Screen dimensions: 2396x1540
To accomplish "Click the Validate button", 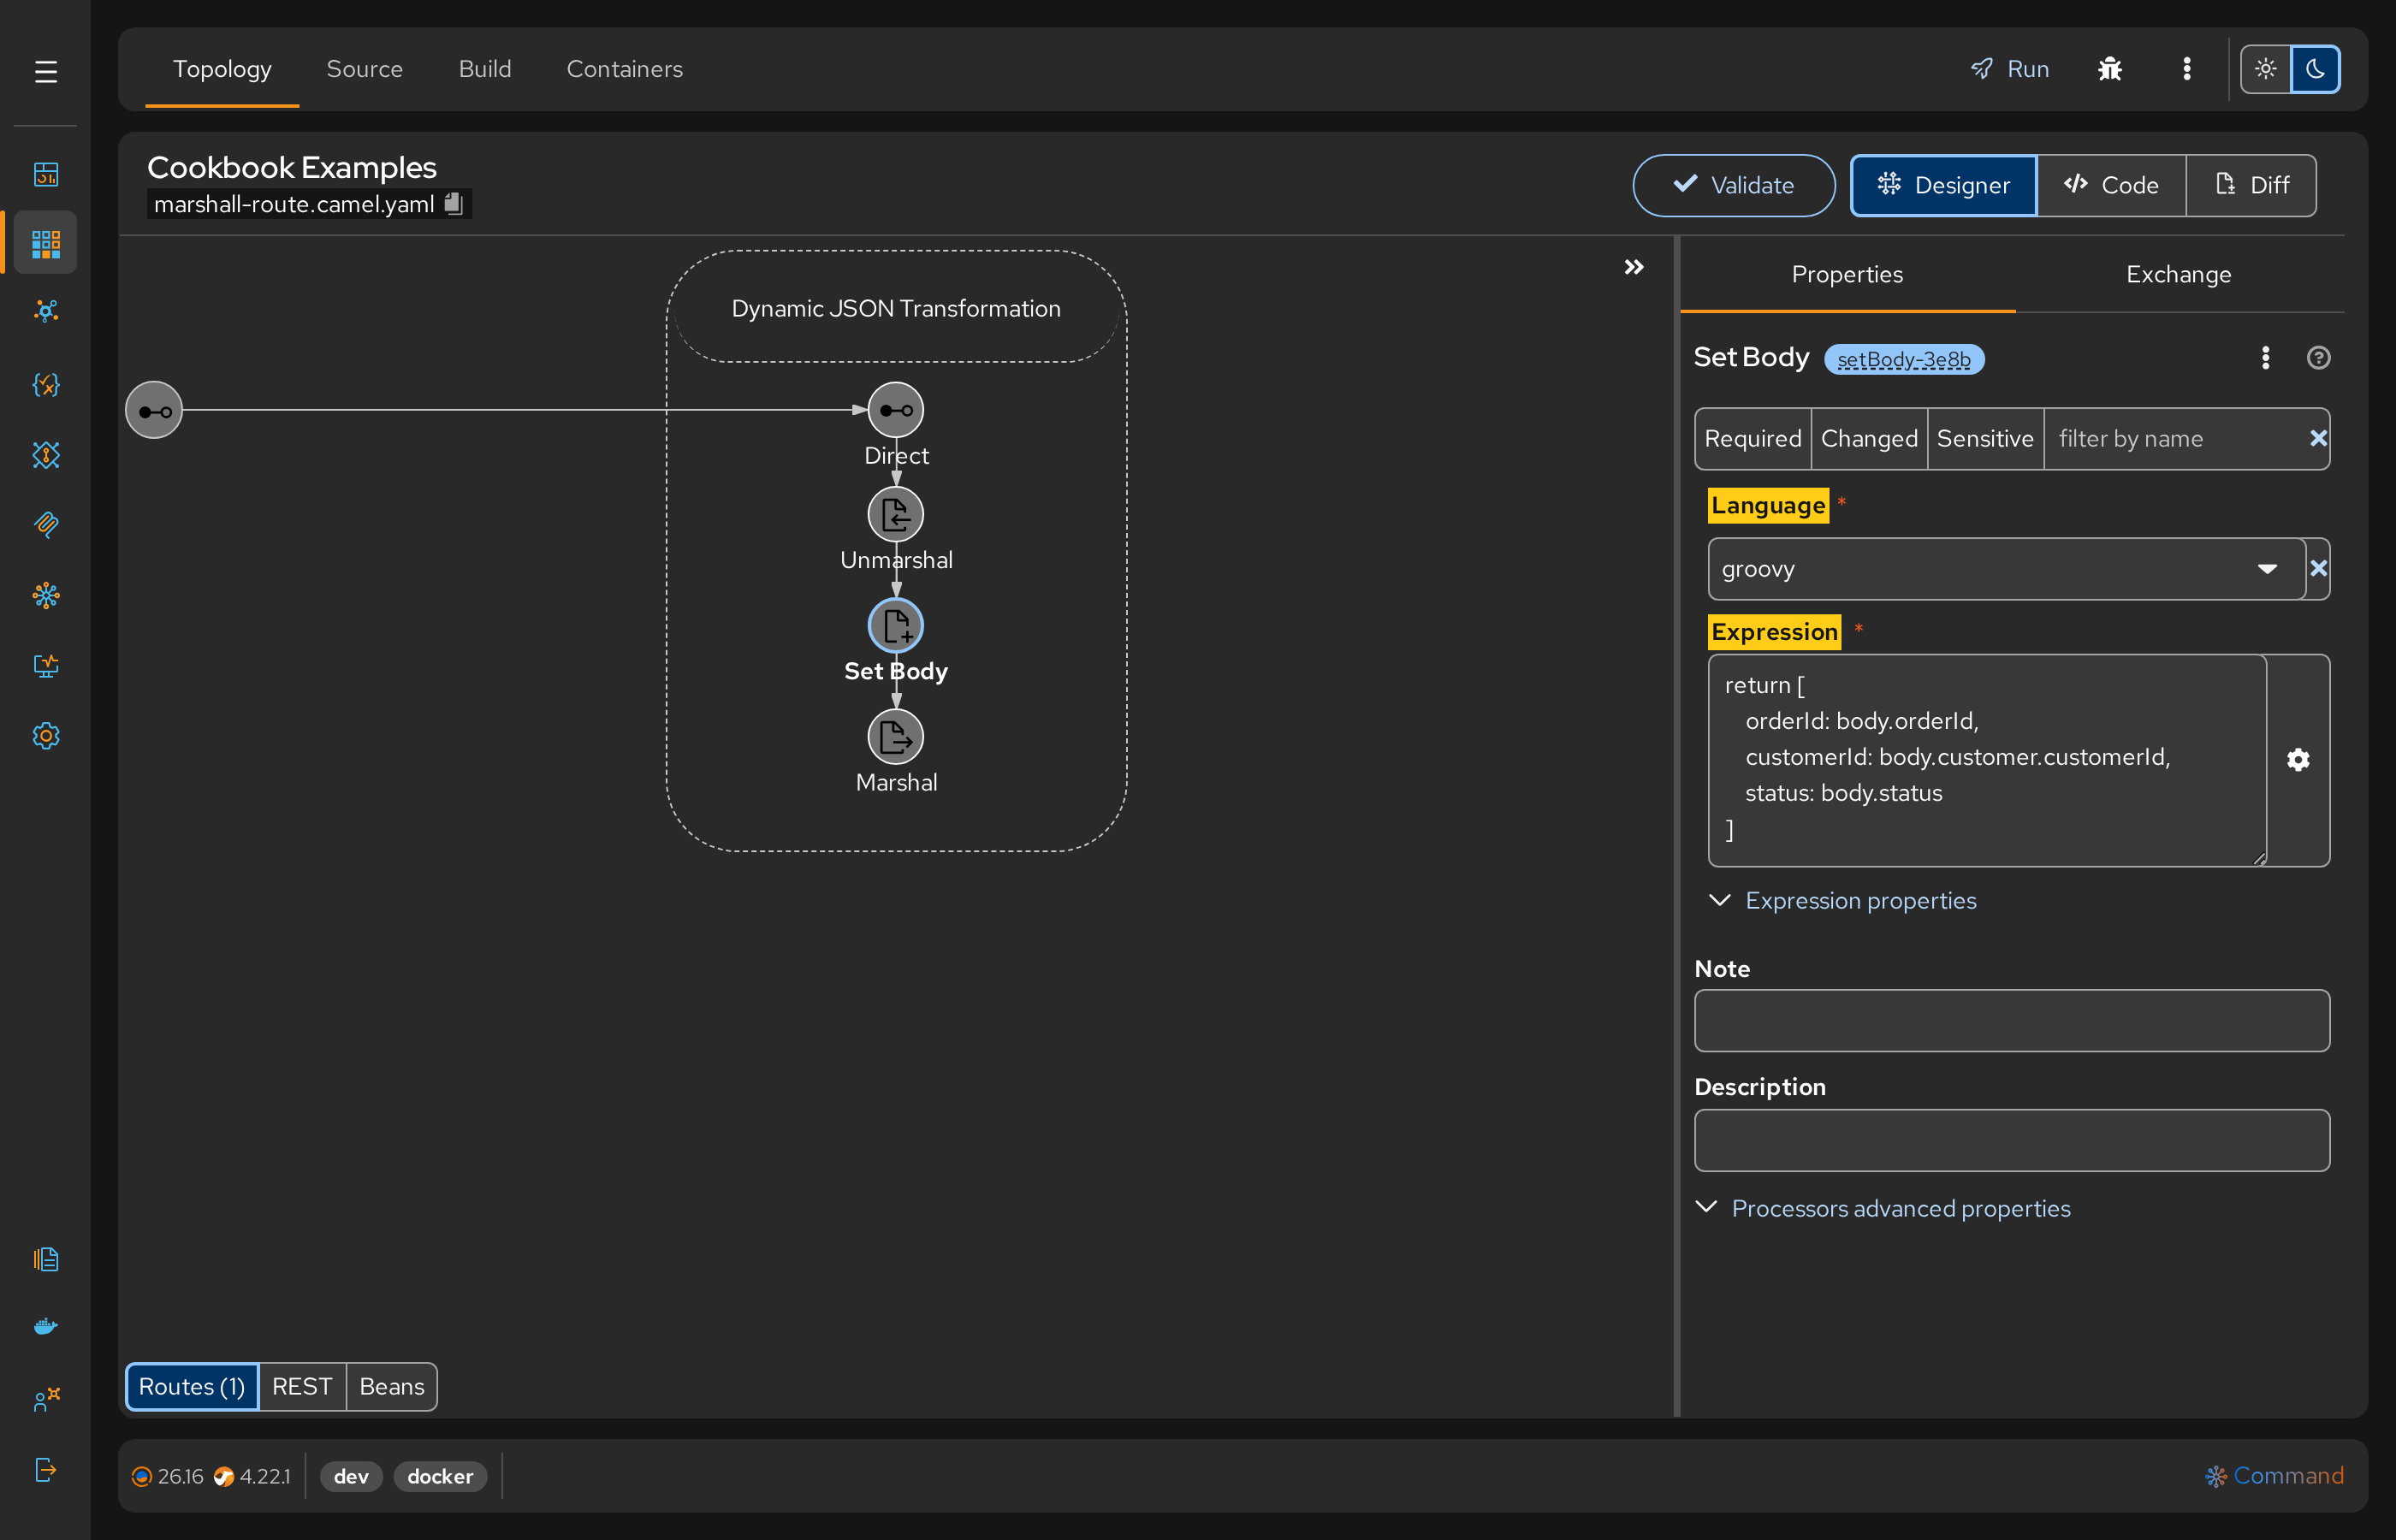I will (x=1733, y=185).
